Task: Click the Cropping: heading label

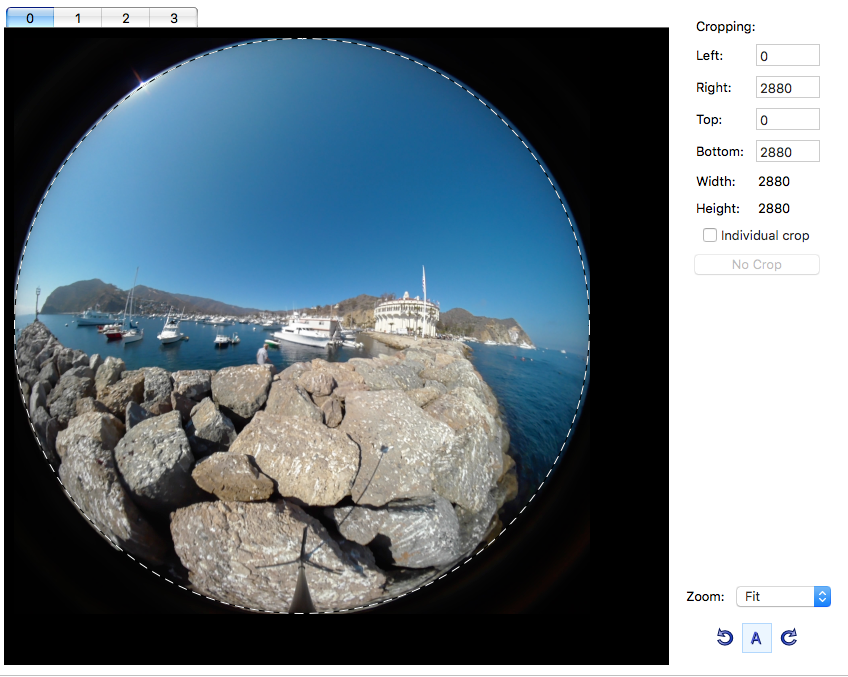Action: click(726, 27)
